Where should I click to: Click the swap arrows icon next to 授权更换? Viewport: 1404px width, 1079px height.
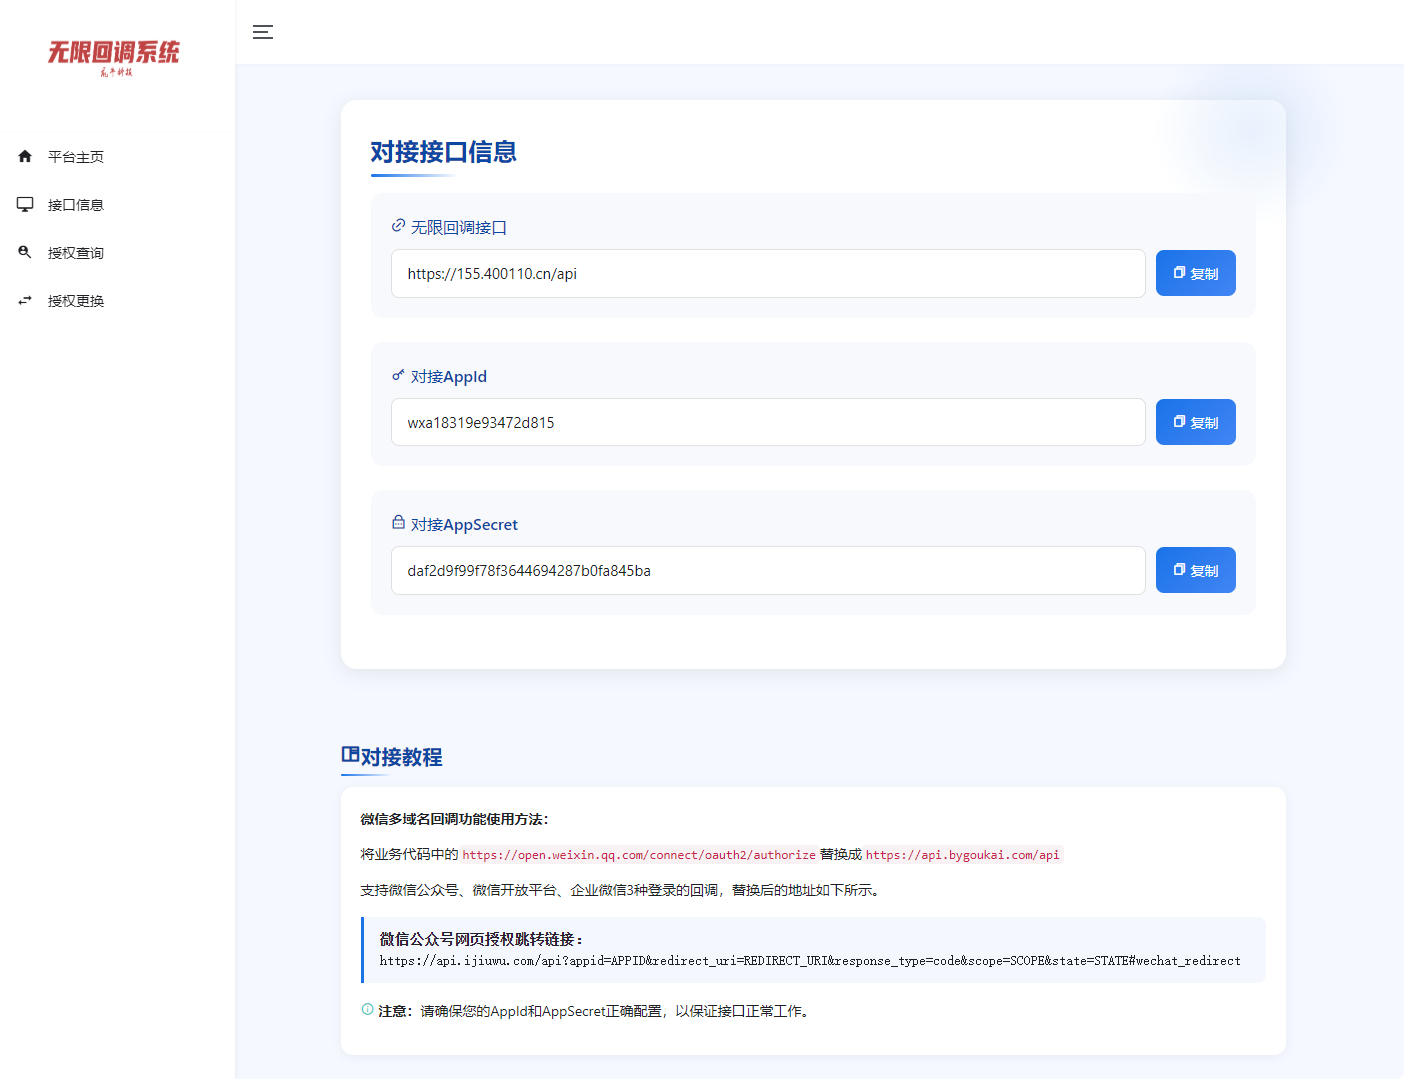(x=25, y=299)
